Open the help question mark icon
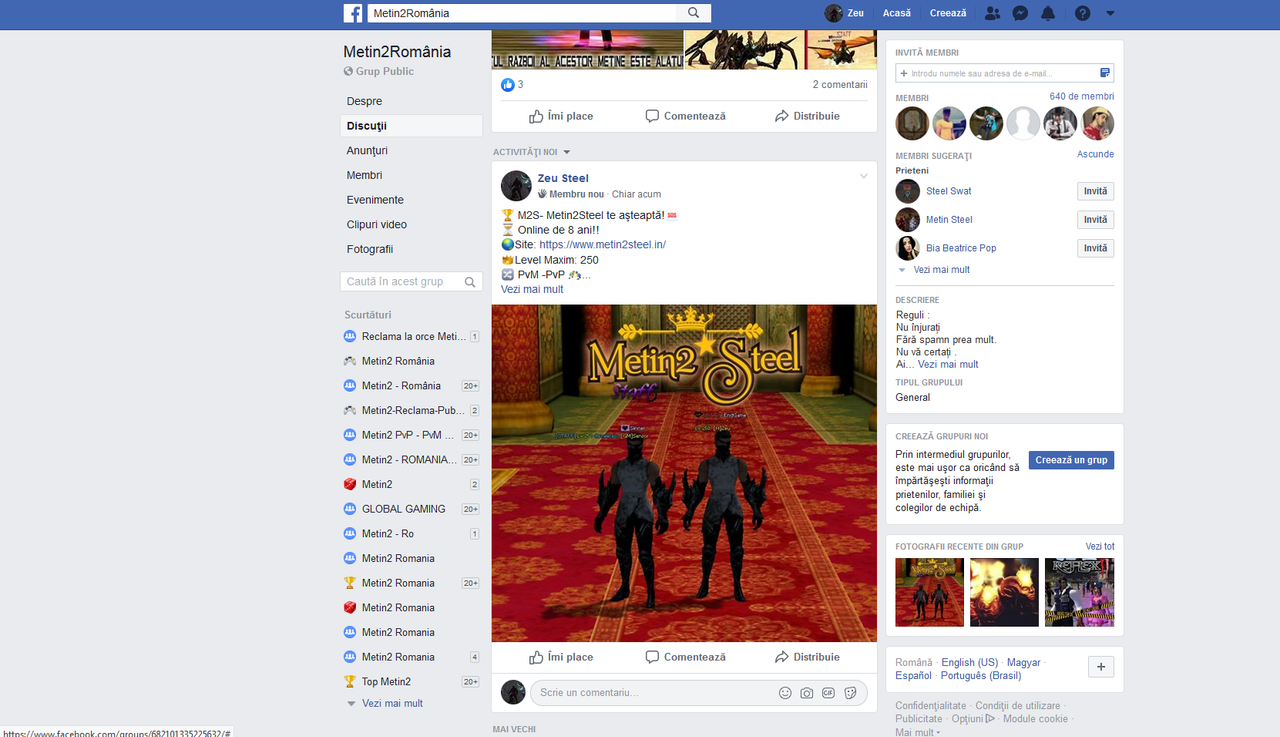This screenshot has width=1280, height=737. 1082,13
